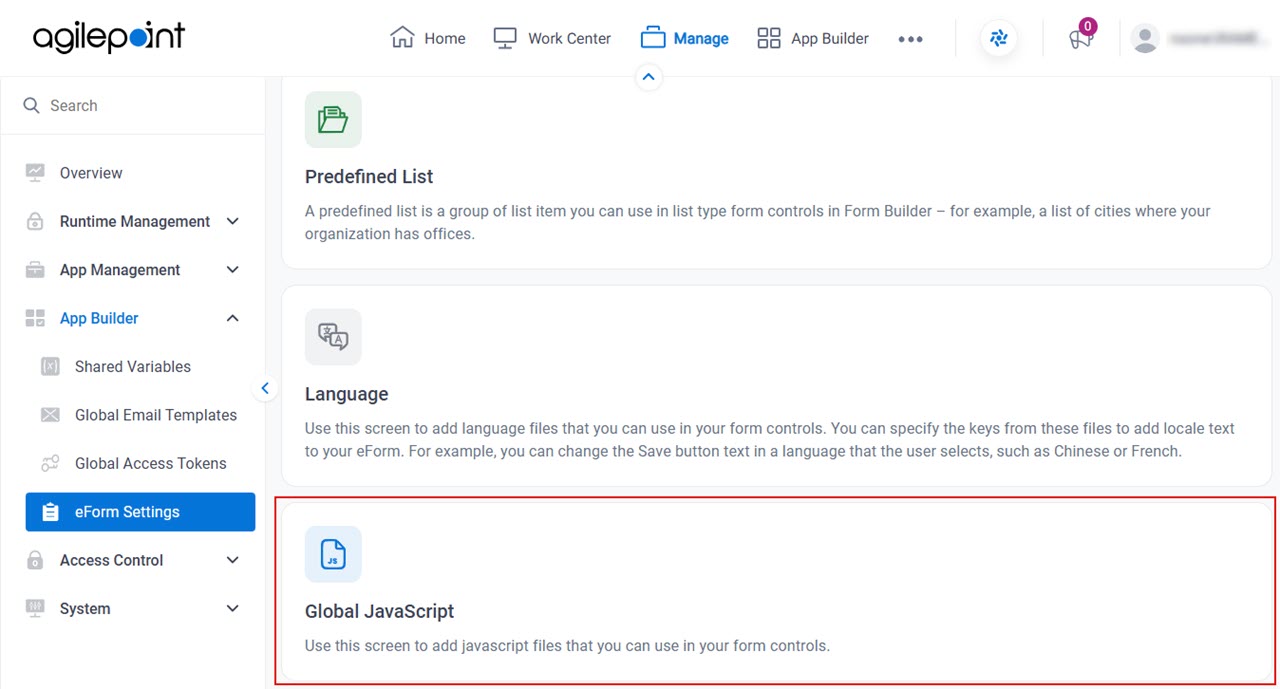
Task: Click the Shared Variables icon
Action: point(50,367)
